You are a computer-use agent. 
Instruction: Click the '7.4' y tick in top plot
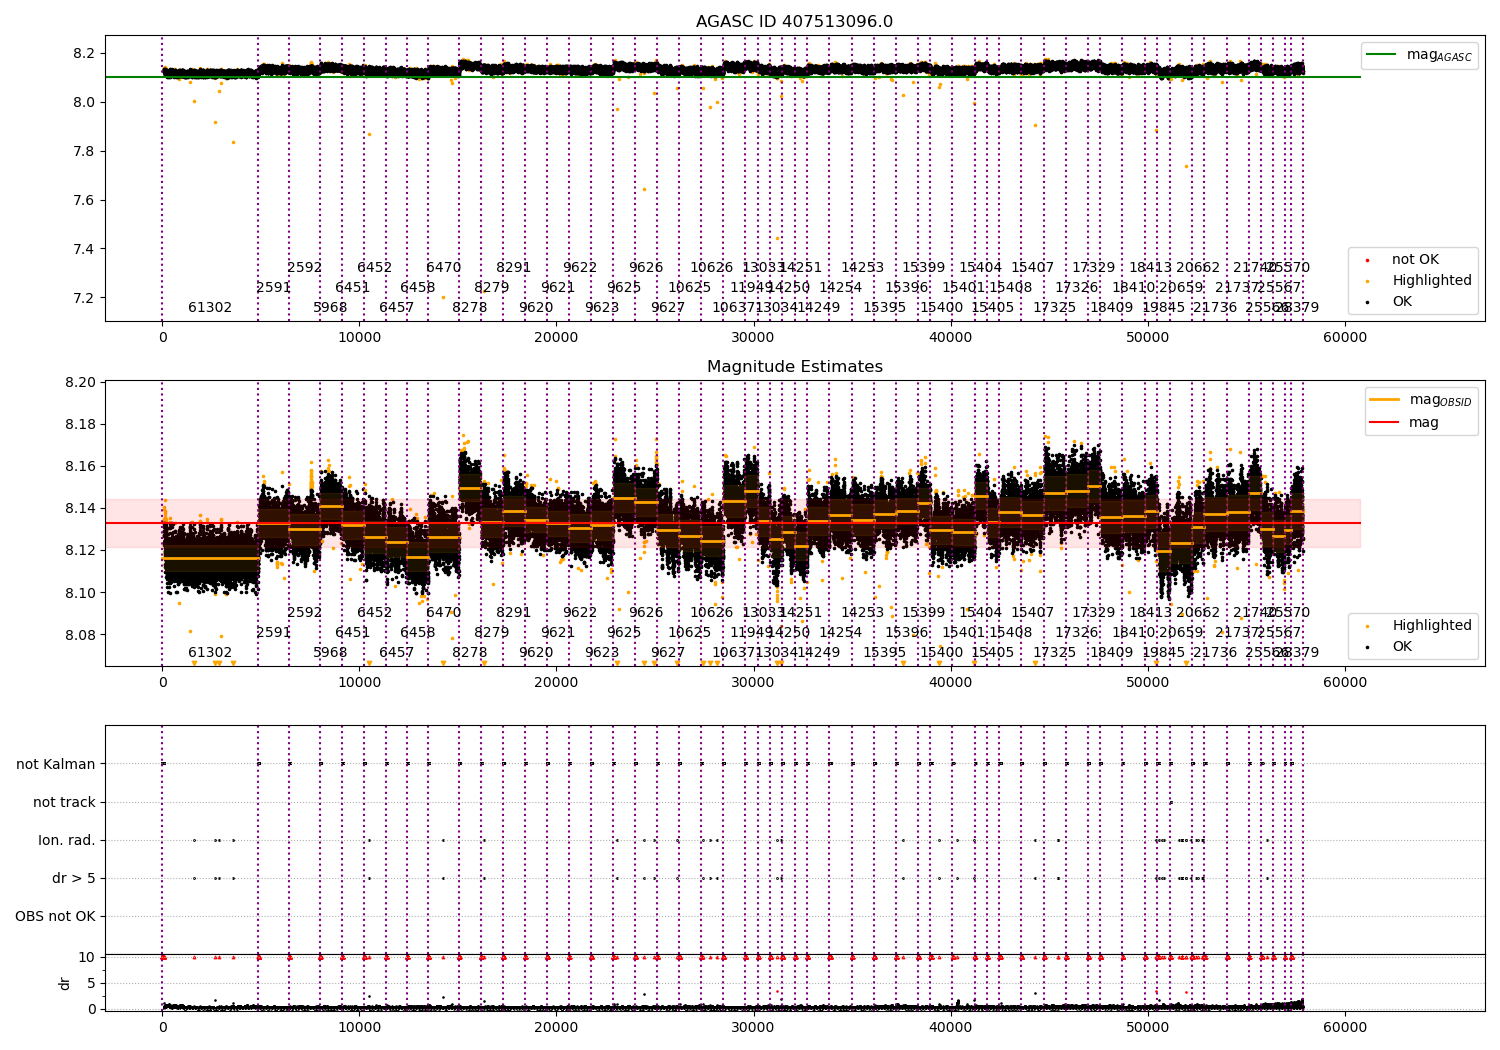[84, 249]
